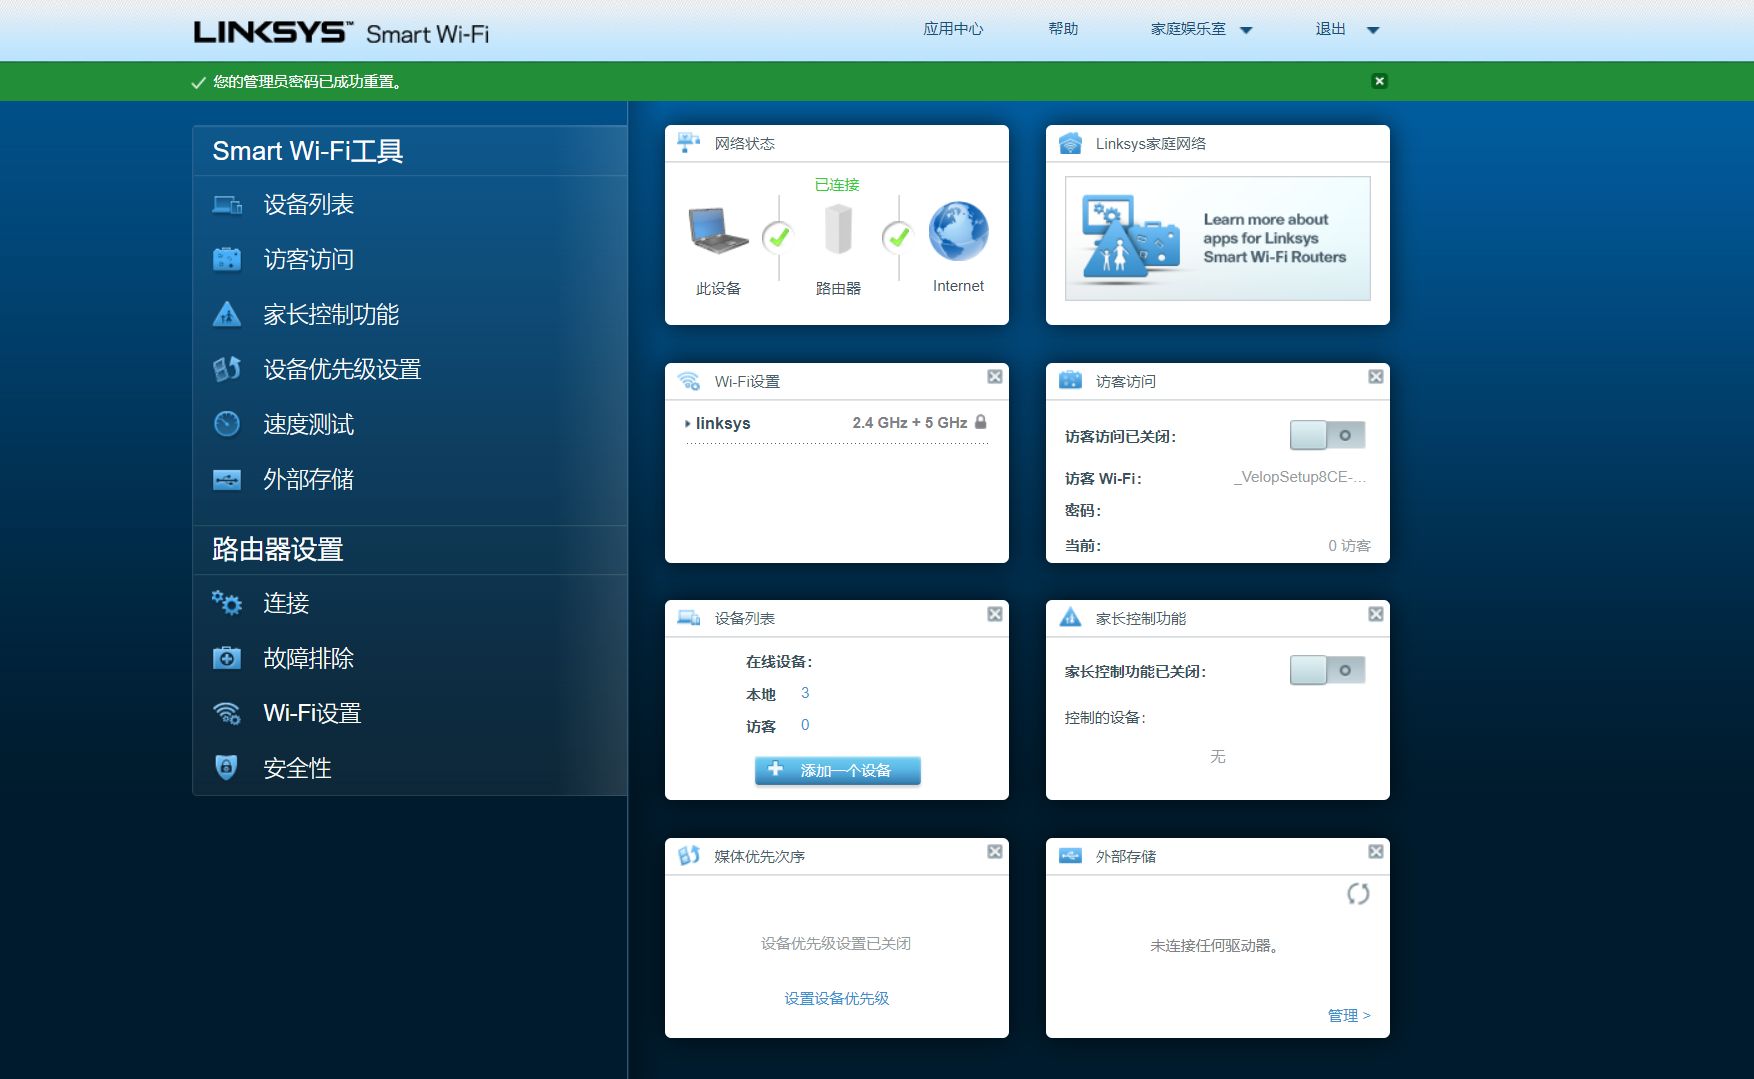Close the 家长控制功能 widget

pyautogui.click(x=1376, y=614)
